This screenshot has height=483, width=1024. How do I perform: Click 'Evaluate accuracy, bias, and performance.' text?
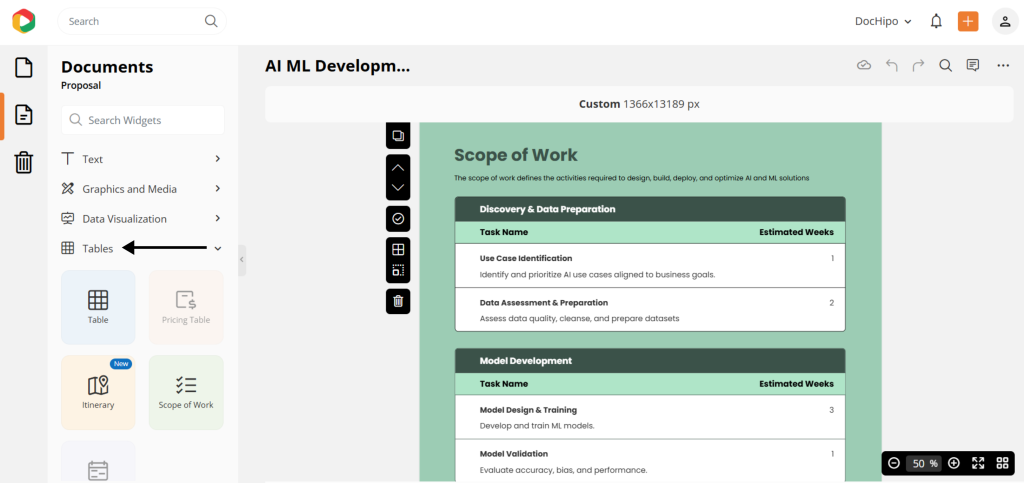tap(564, 470)
